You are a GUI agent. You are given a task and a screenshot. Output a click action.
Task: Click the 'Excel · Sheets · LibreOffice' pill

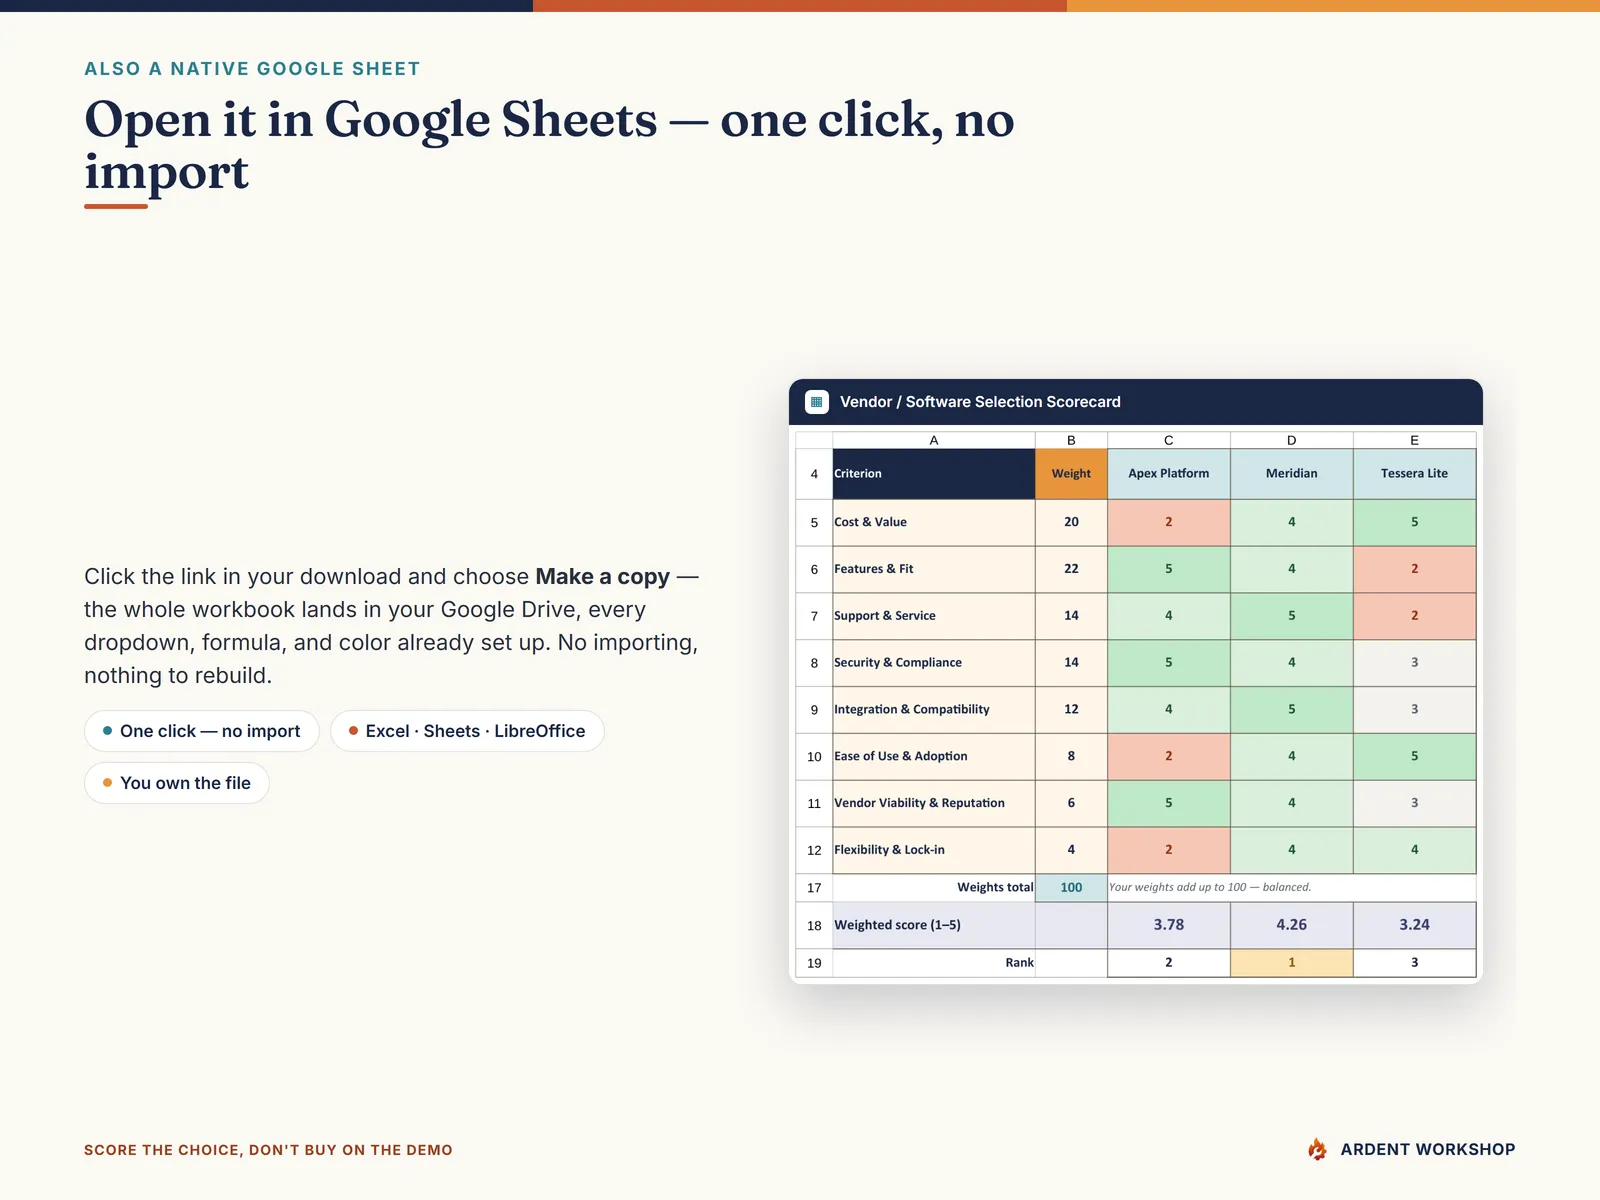[x=467, y=731]
